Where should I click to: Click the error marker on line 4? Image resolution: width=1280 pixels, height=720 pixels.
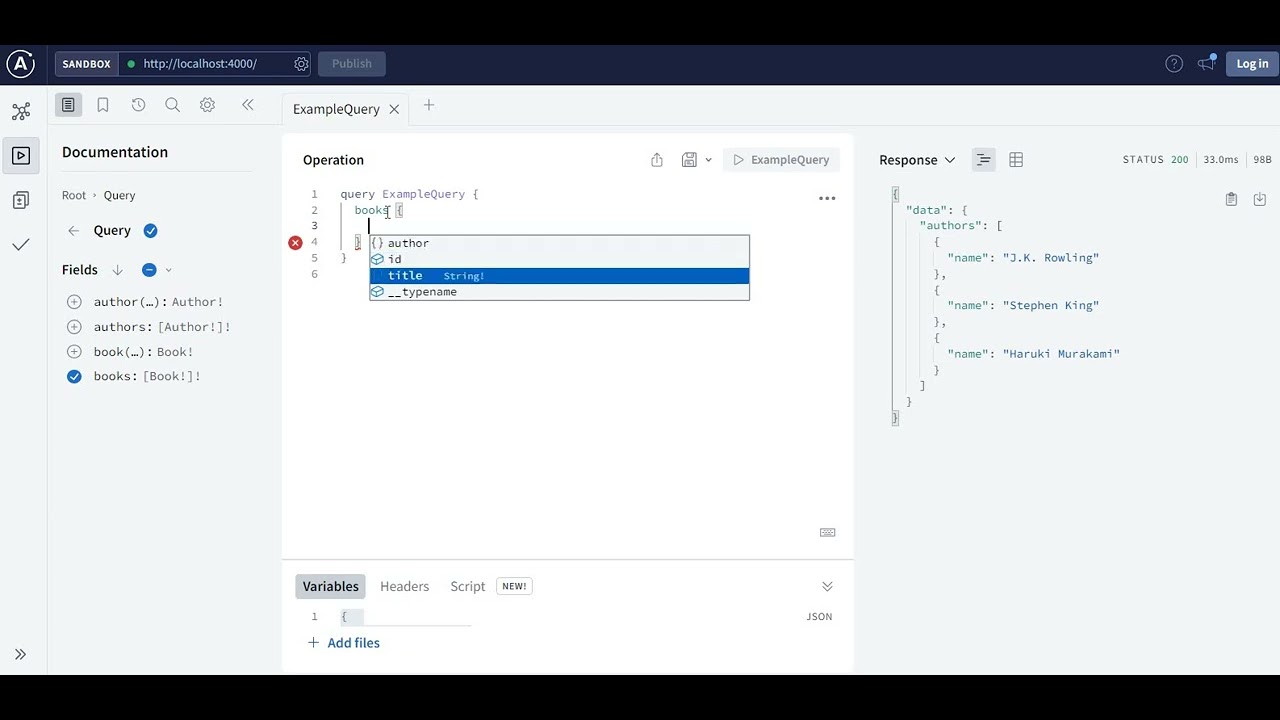(x=295, y=243)
